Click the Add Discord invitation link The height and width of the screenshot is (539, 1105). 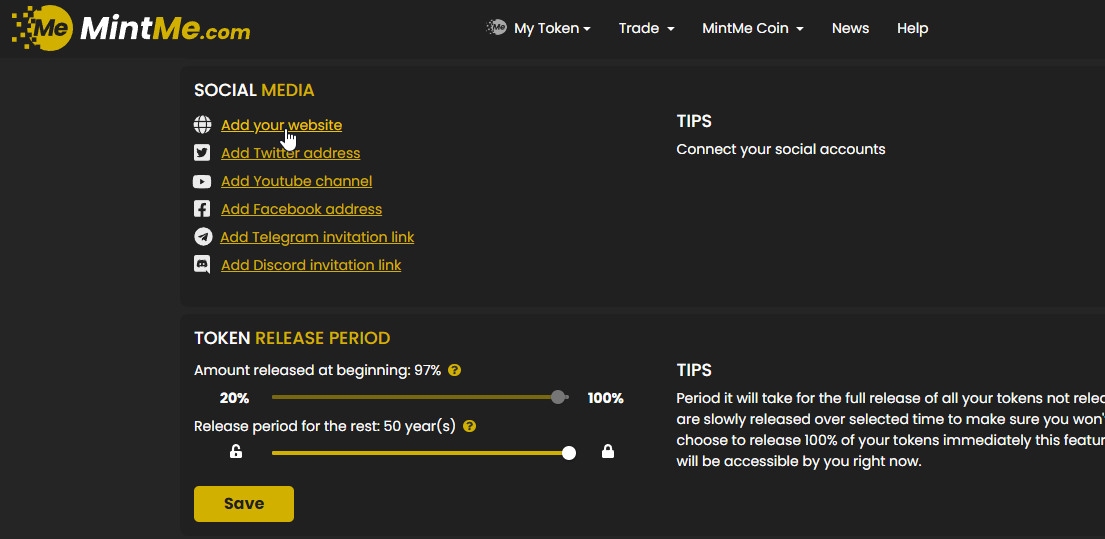pyautogui.click(x=311, y=265)
